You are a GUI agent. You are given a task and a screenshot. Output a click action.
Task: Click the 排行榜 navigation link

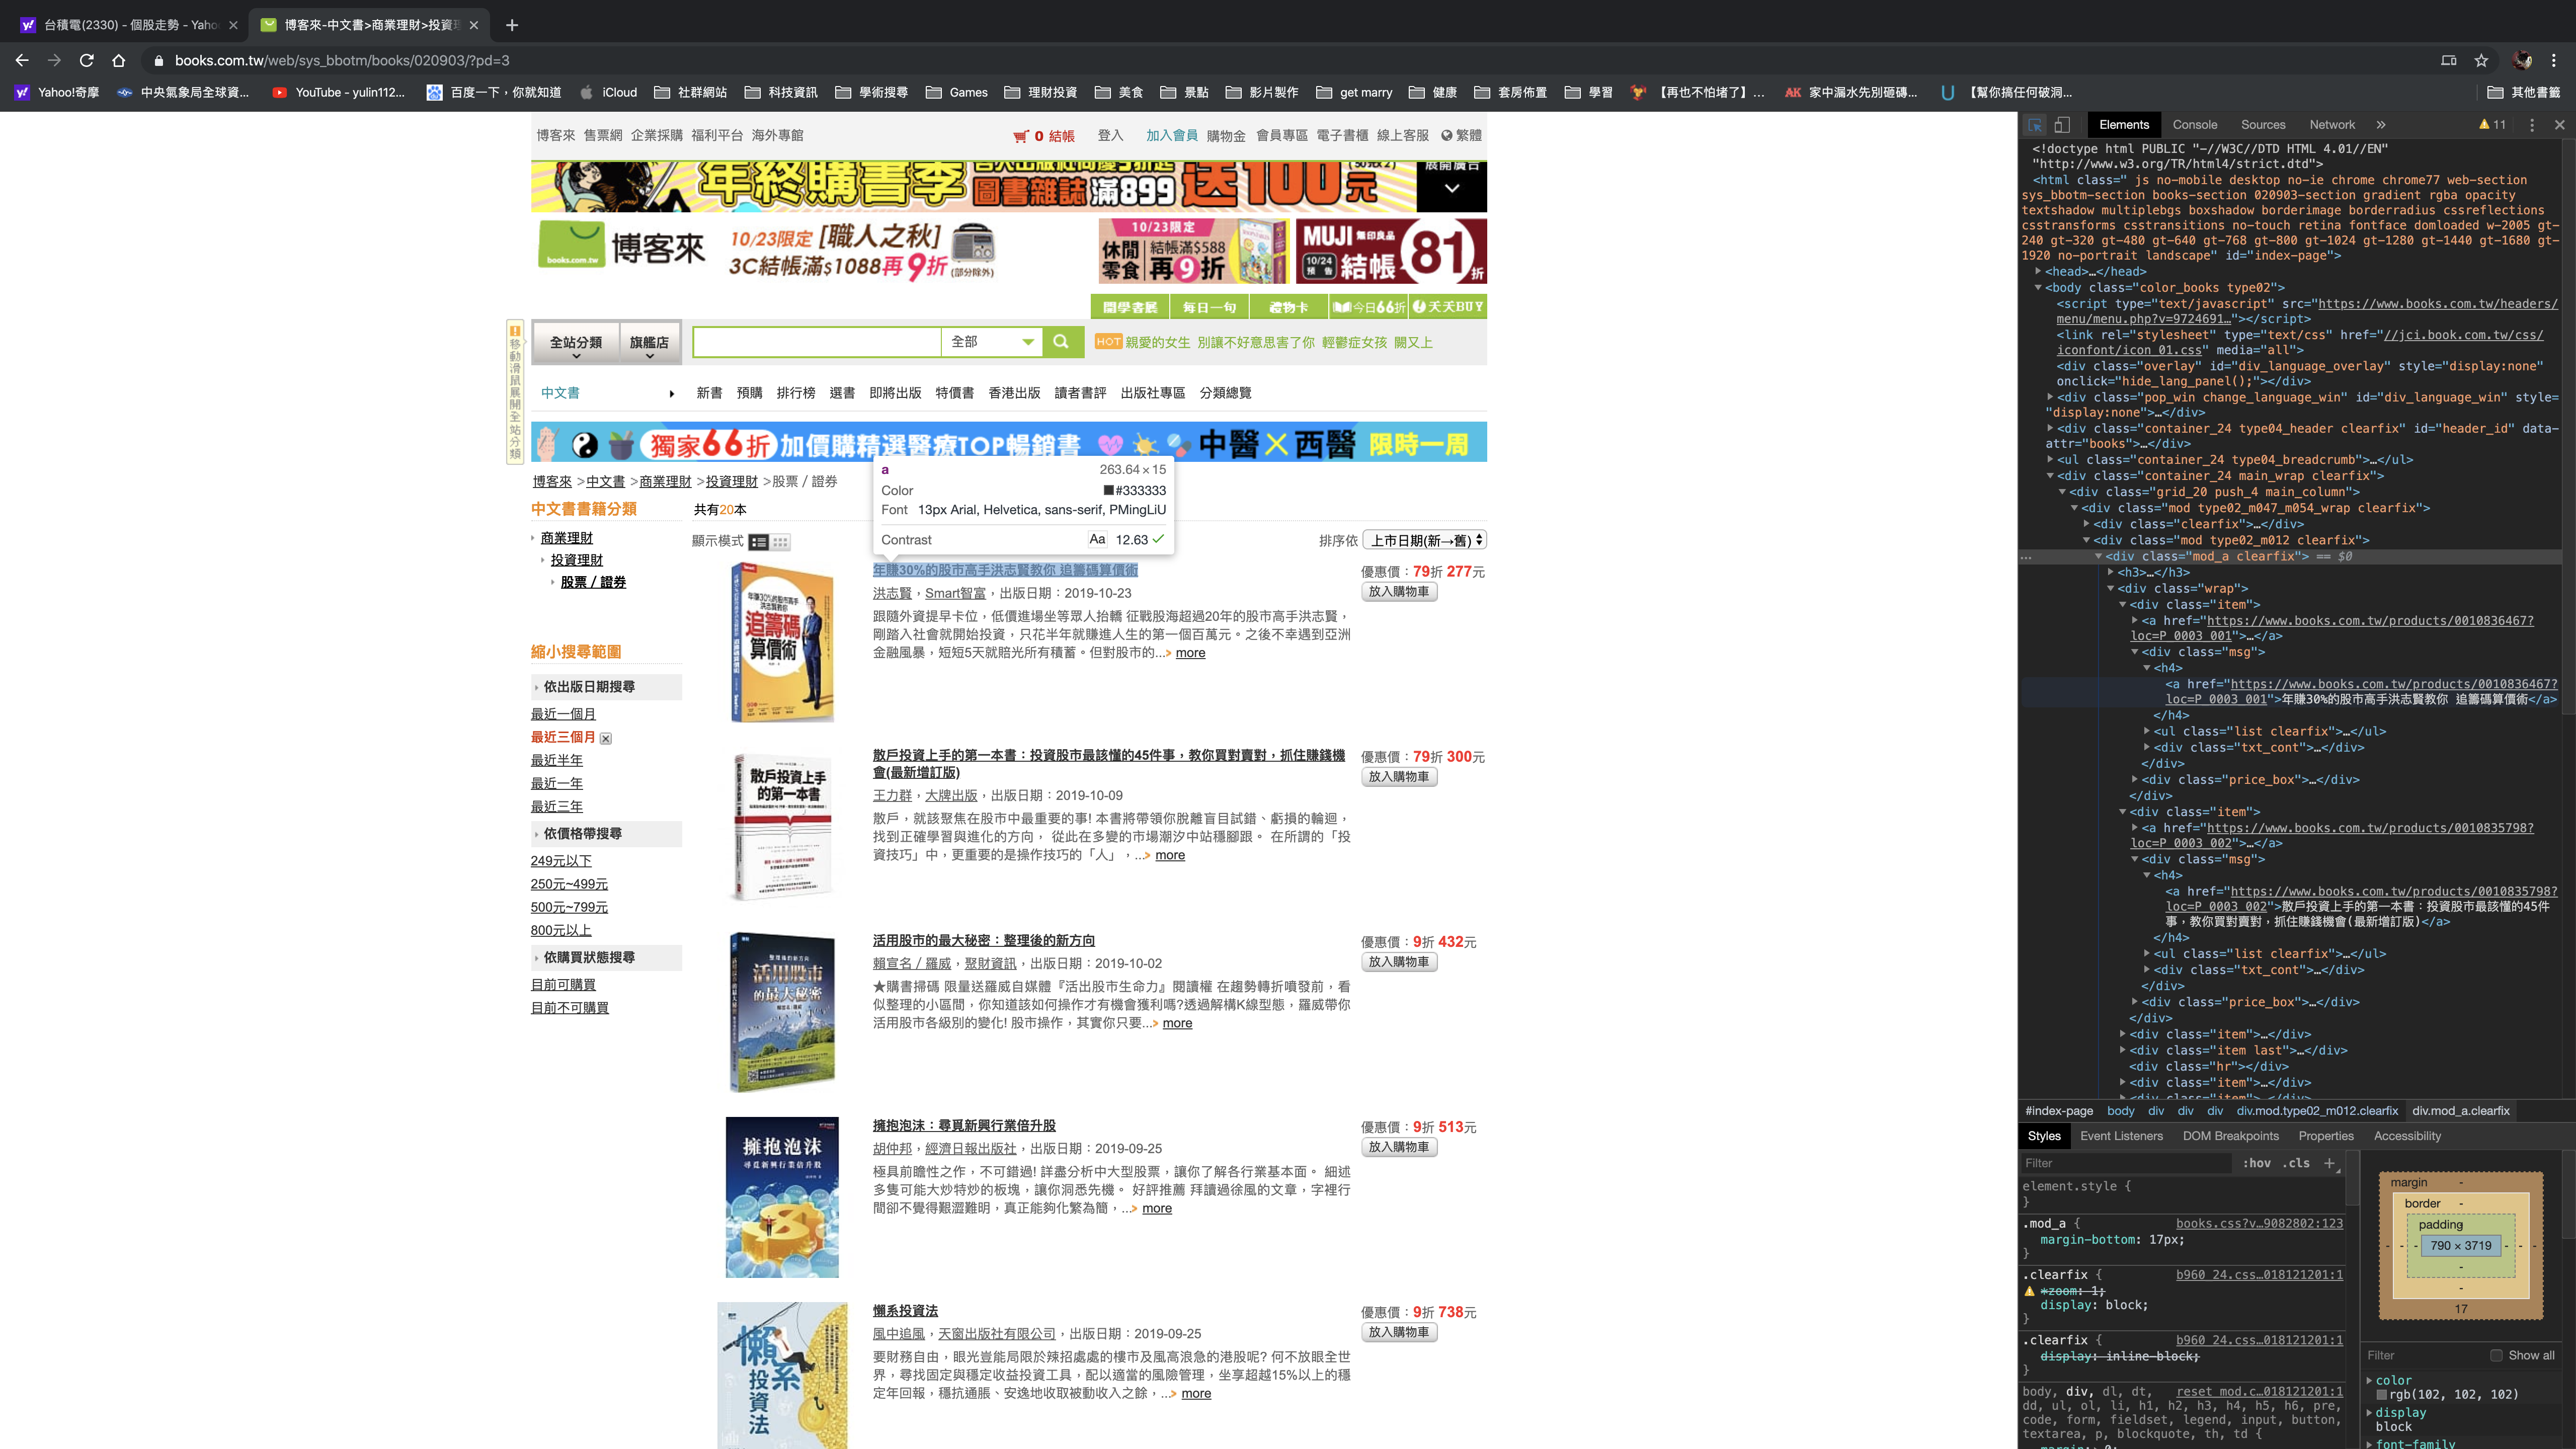[795, 393]
